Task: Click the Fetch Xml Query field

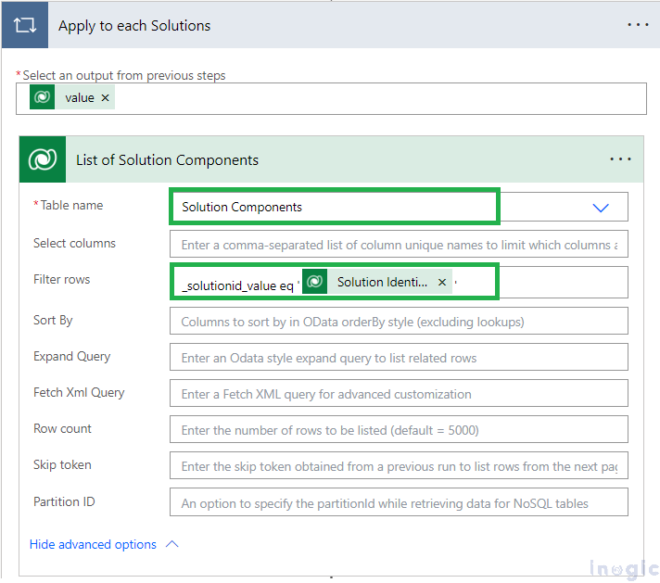Action: pos(399,393)
